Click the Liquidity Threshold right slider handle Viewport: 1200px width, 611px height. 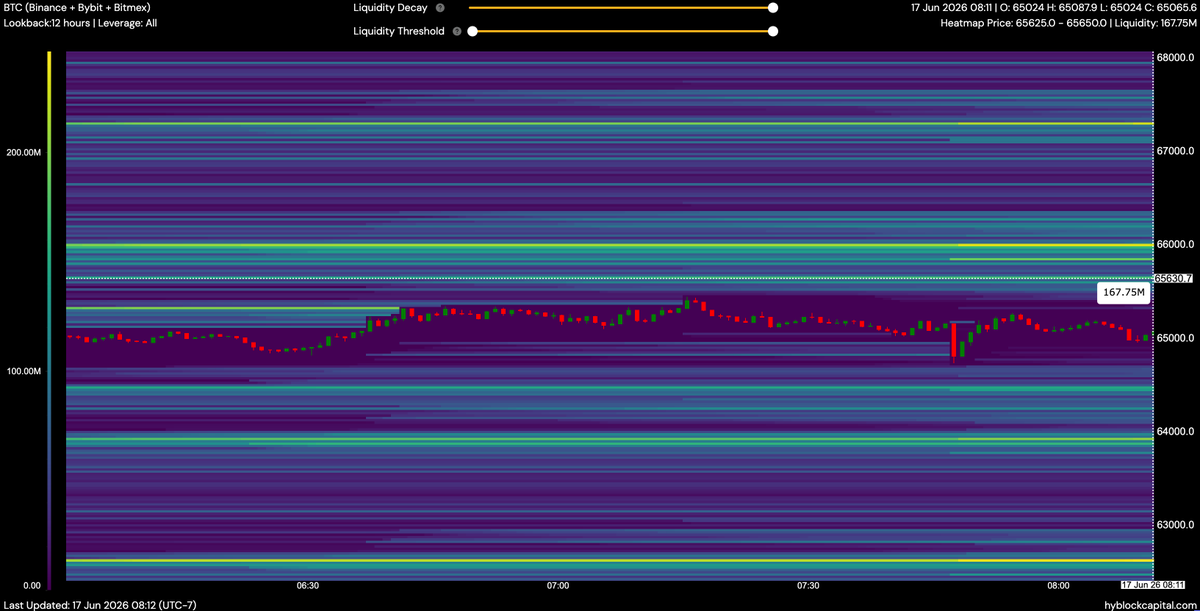[773, 31]
